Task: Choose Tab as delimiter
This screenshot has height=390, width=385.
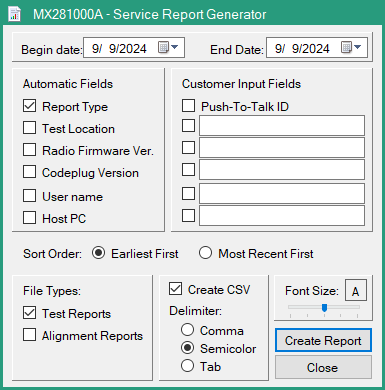Action: click(x=188, y=366)
